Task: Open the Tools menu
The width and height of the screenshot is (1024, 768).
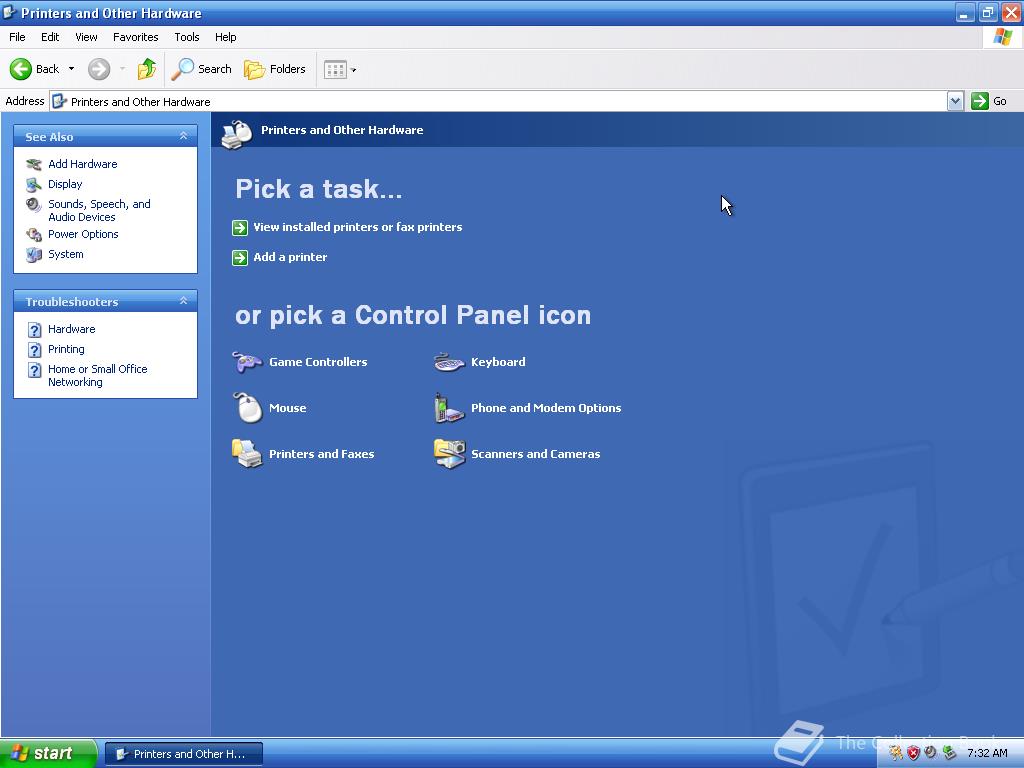Action: pyautogui.click(x=187, y=37)
